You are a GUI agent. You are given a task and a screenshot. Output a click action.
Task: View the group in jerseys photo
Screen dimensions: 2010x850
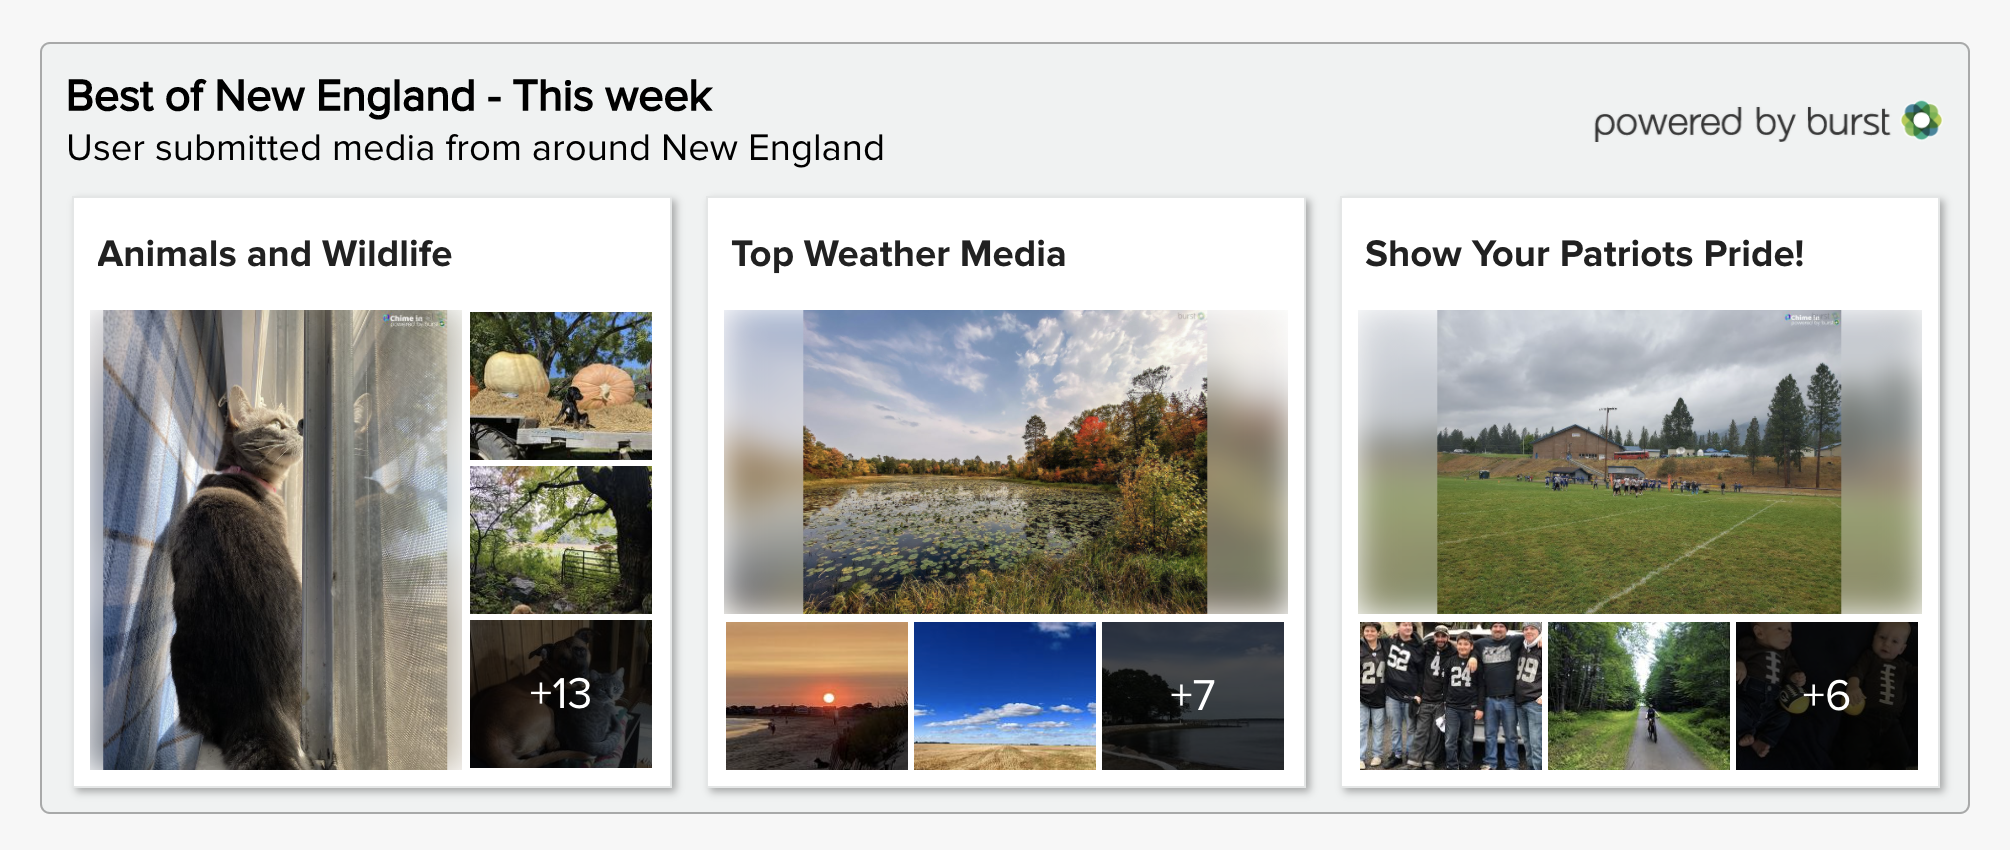coord(1451,696)
